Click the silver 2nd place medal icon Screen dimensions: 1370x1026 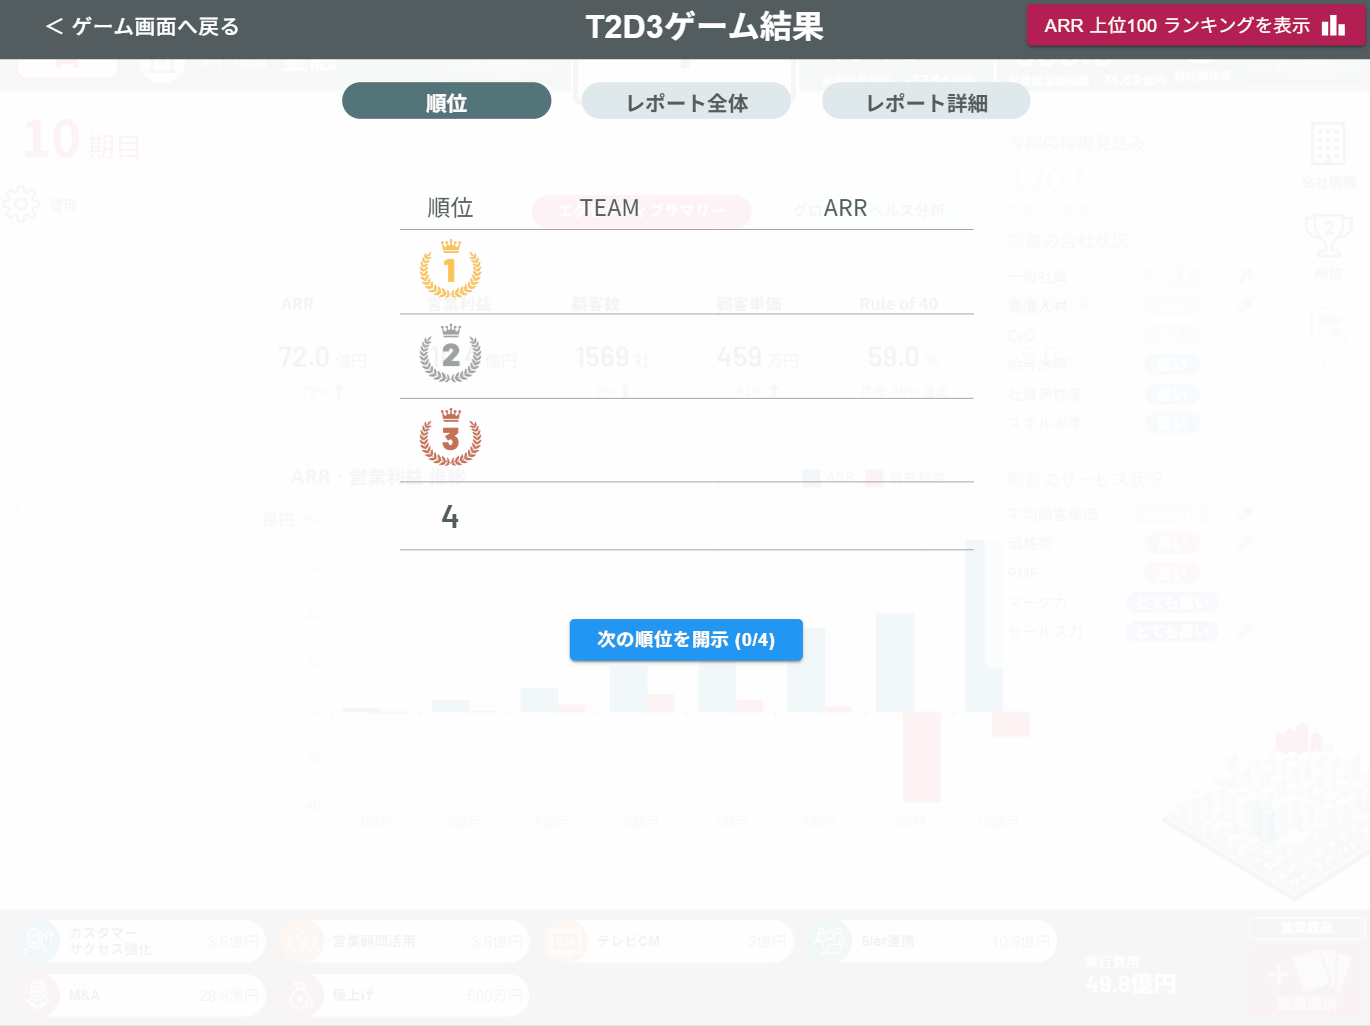tap(450, 354)
